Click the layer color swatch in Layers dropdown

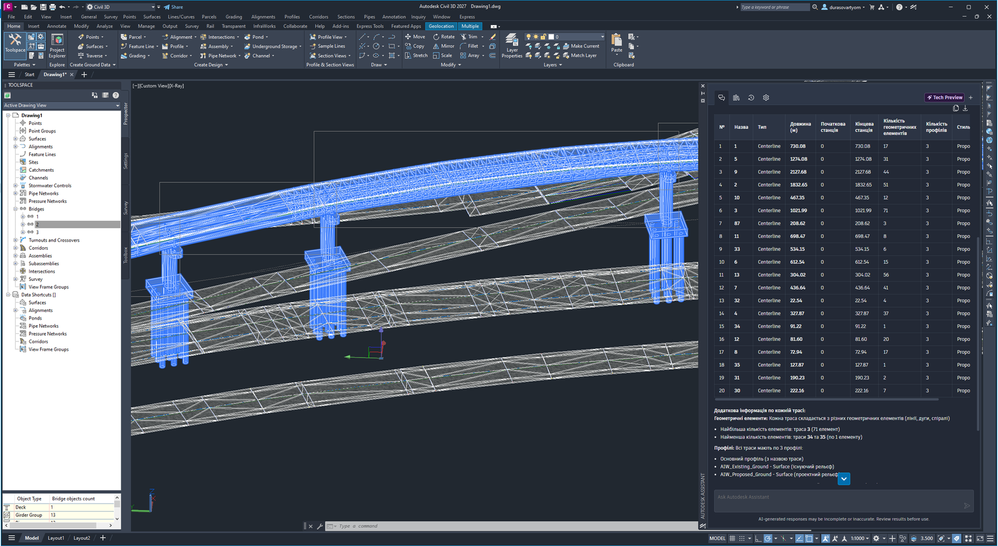(552, 37)
